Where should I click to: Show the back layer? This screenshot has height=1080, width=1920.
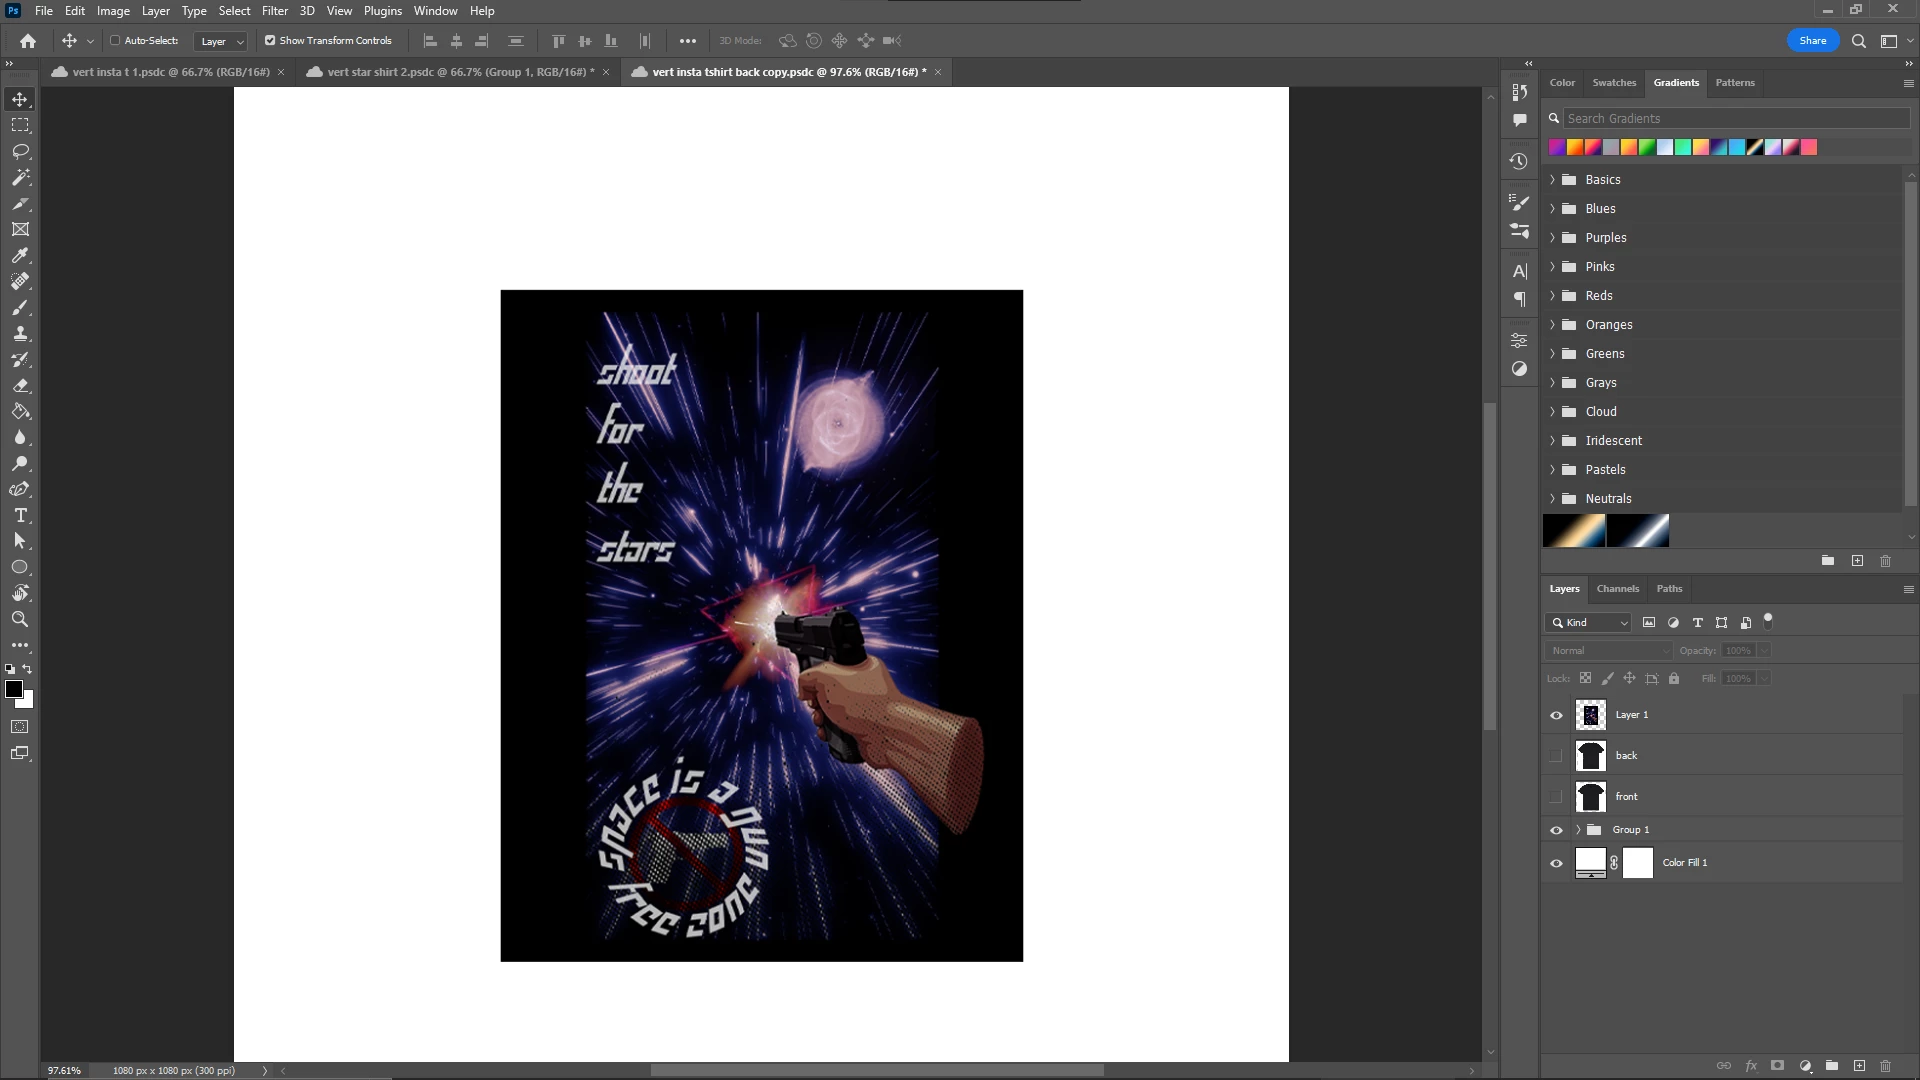coord(1556,756)
